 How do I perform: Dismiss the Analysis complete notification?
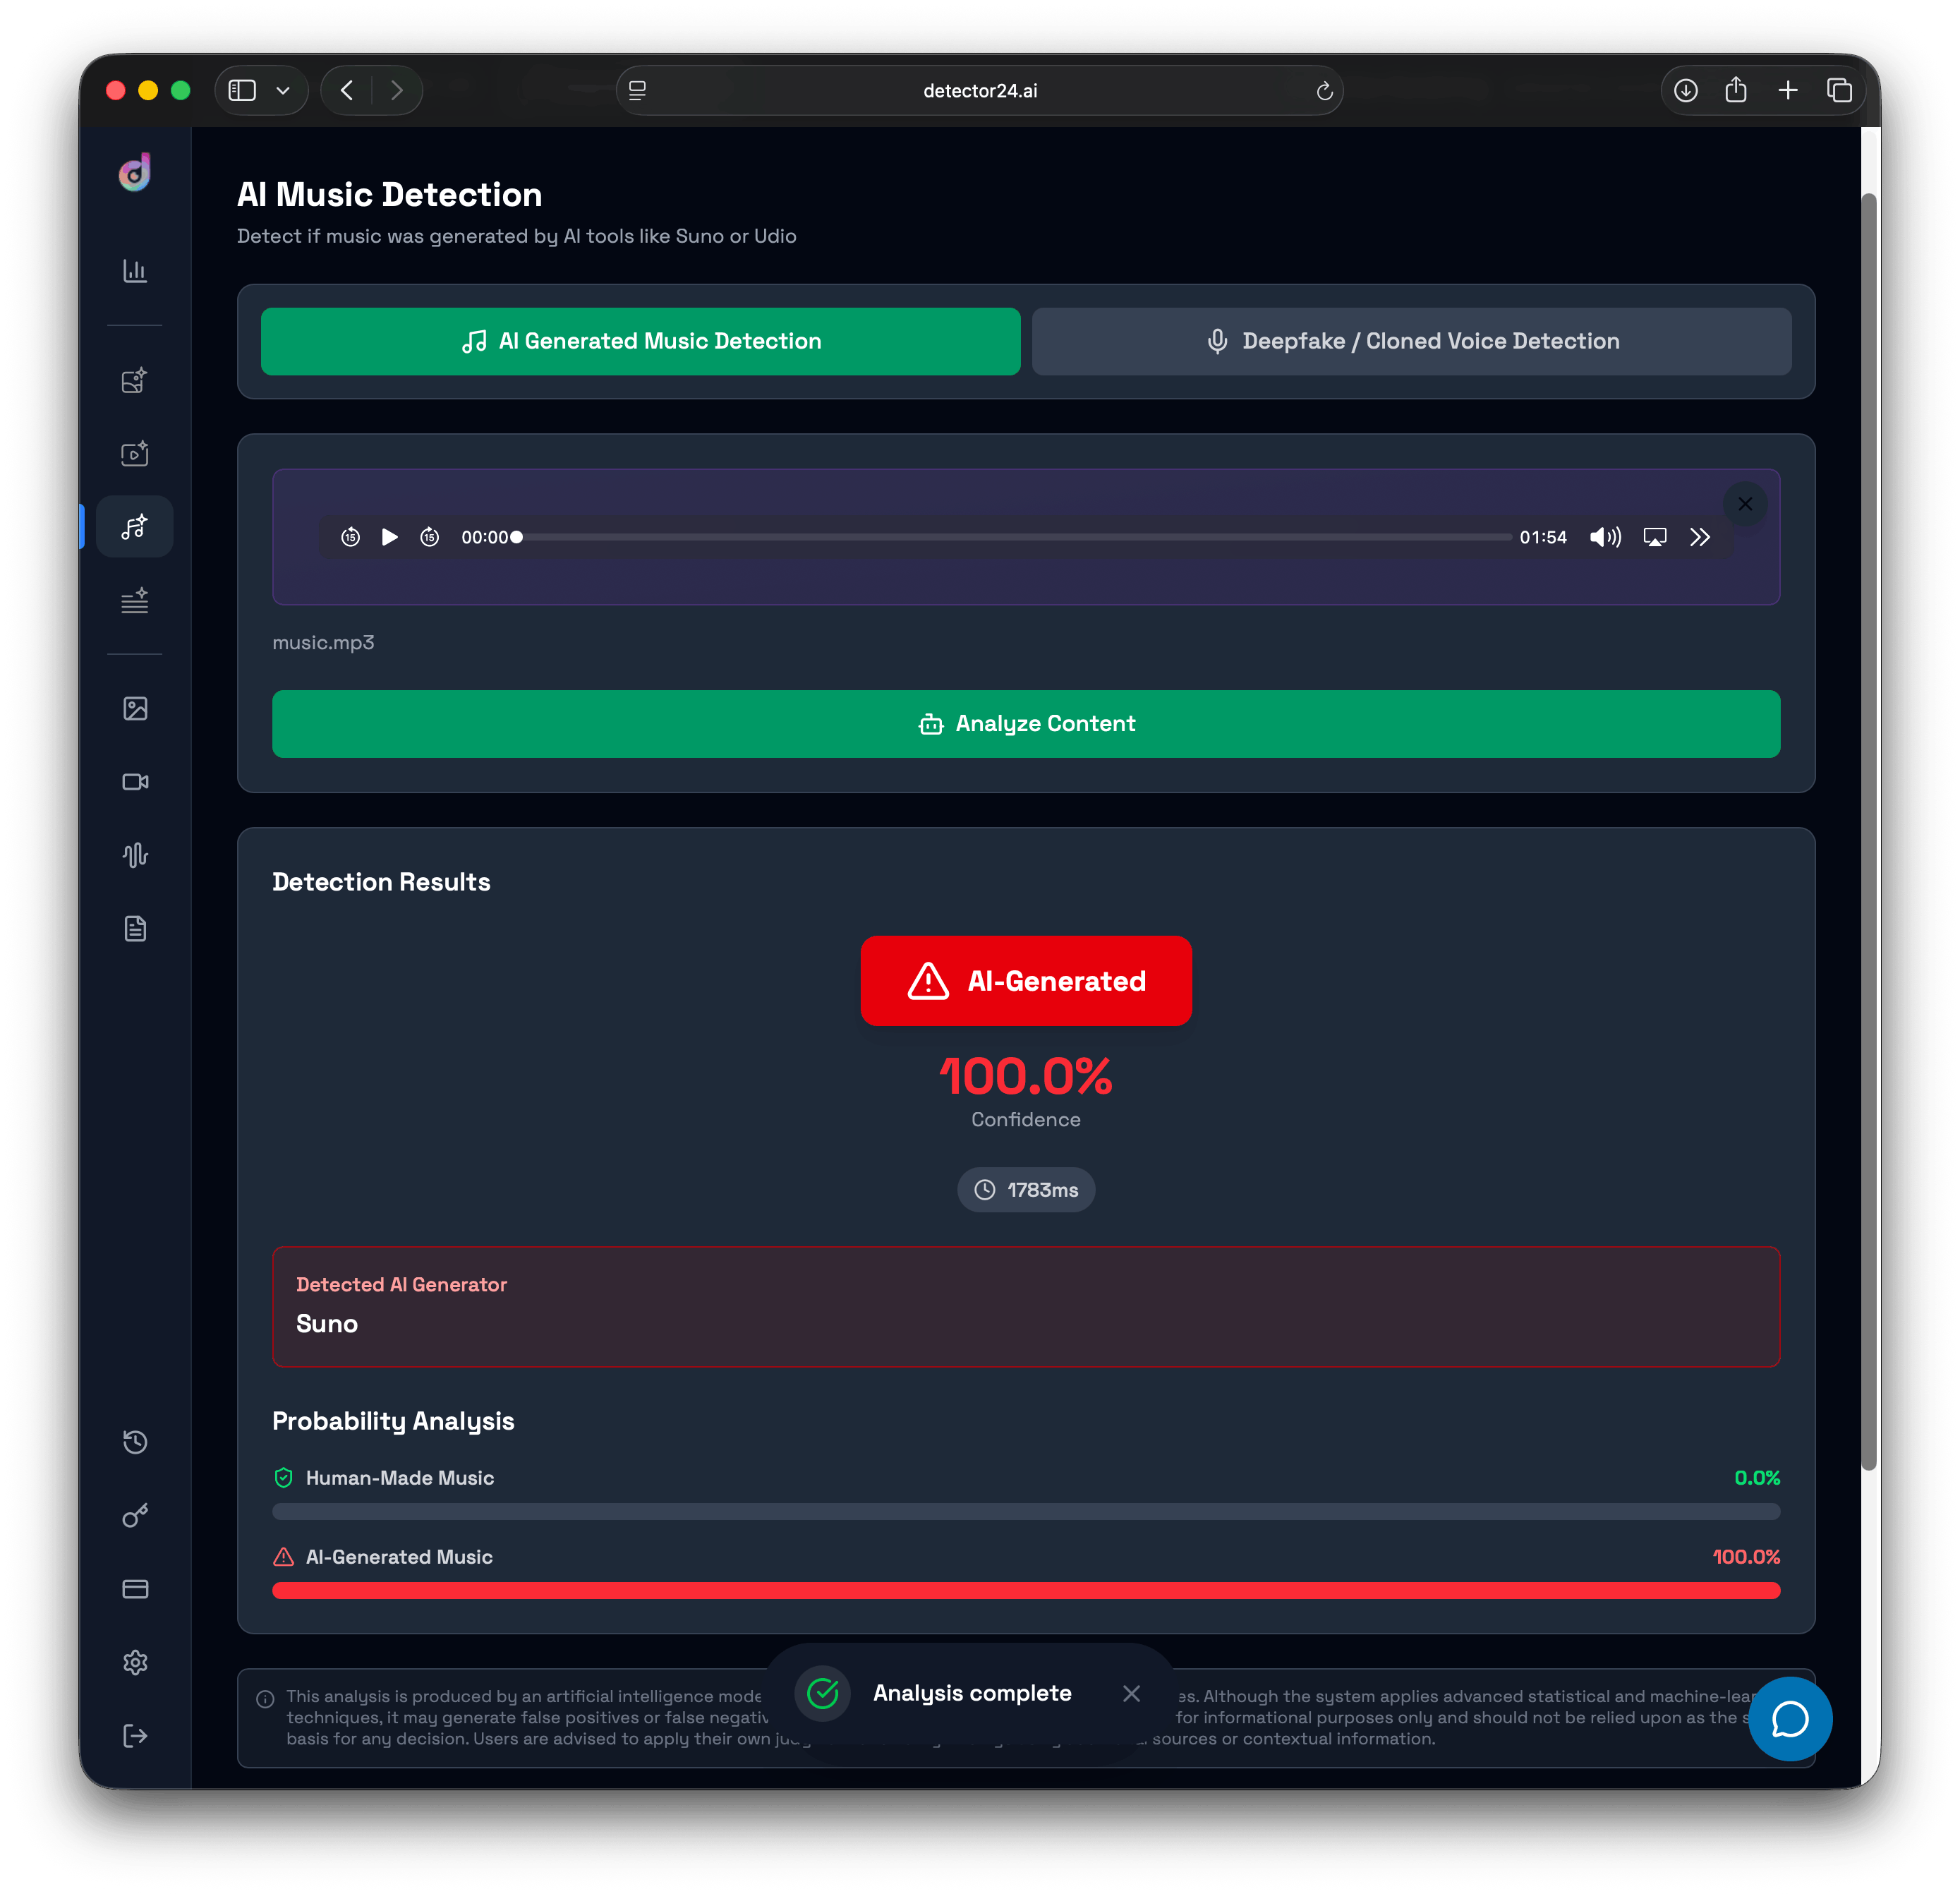coord(1131,1693)
